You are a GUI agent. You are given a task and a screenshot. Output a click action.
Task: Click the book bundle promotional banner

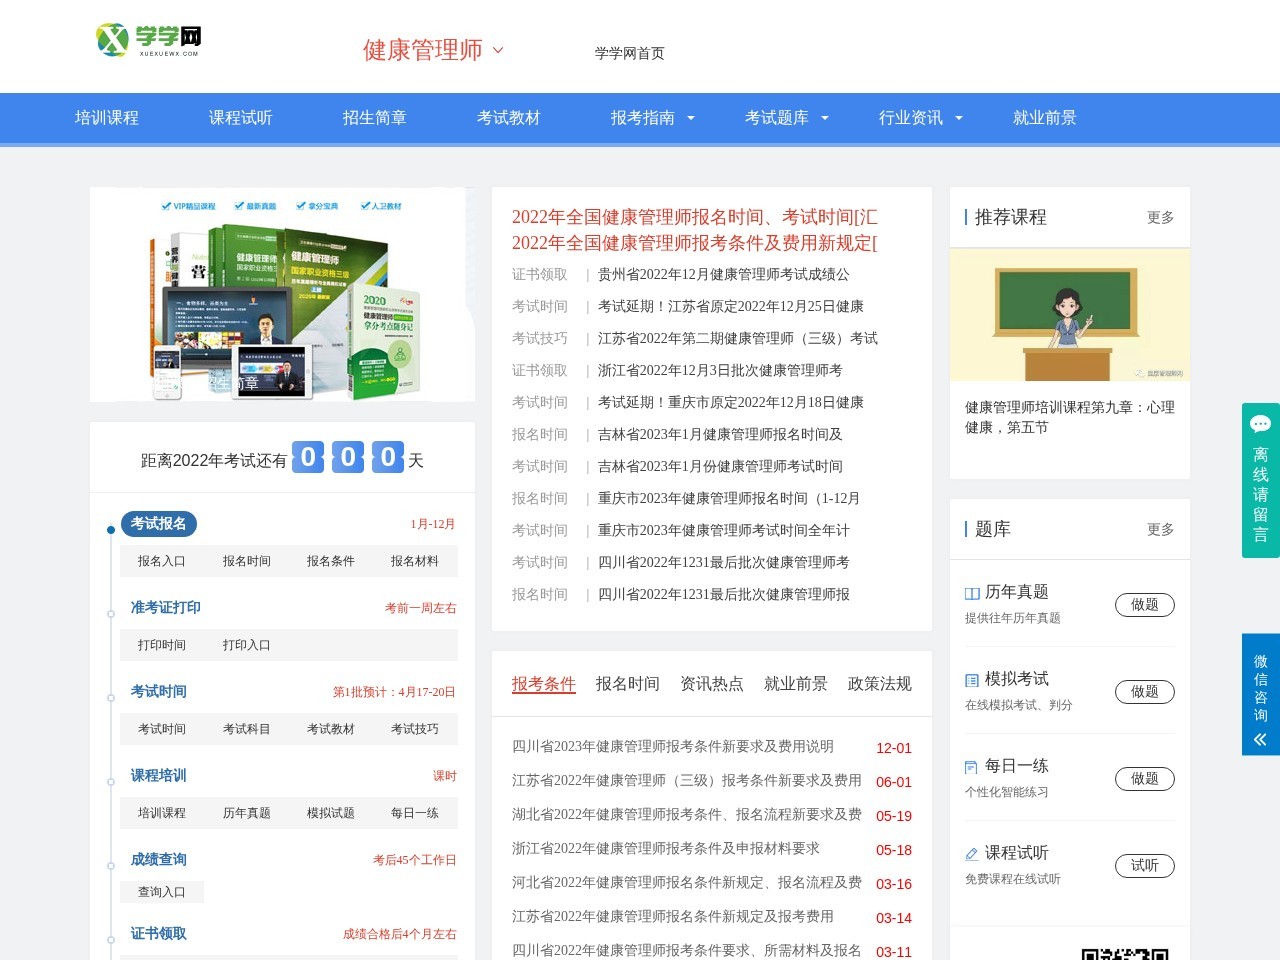(282, 295)
